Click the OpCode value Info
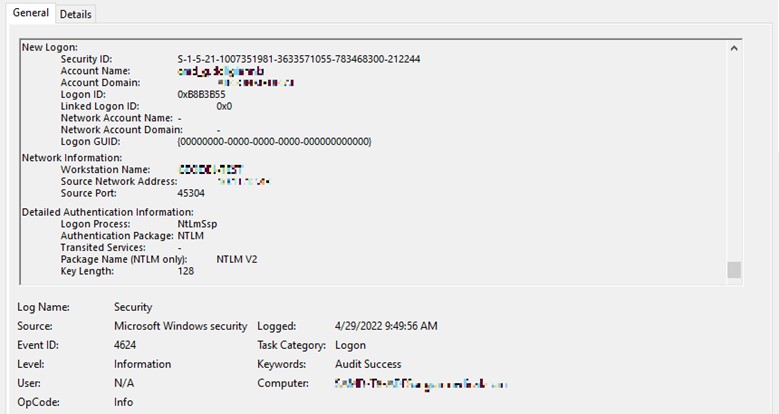 click(124, 402)
